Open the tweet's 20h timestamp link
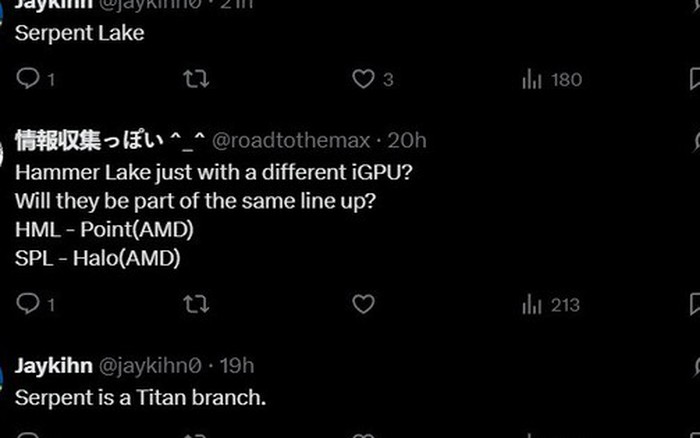Image resolution: width=700 pixels, height=438 pixels. pyautogui.click(x=407, y=141)
